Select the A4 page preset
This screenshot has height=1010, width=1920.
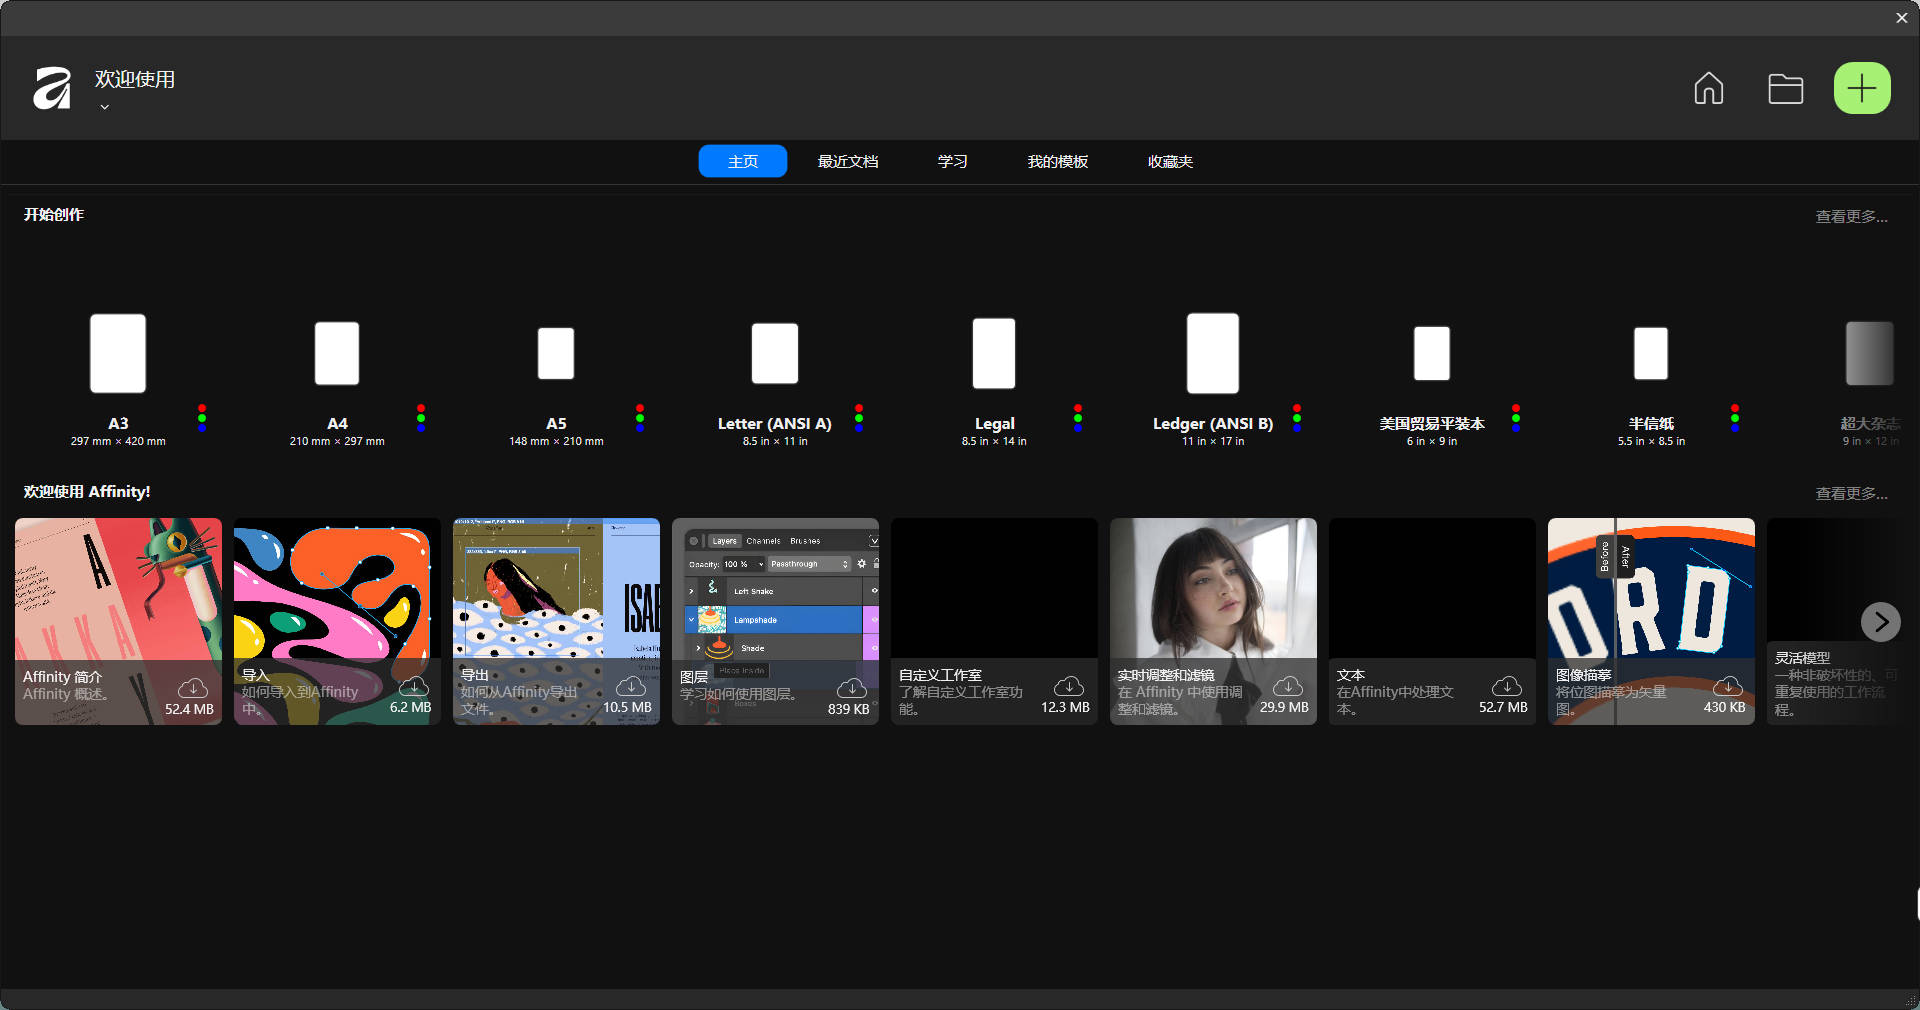(337, 353)
